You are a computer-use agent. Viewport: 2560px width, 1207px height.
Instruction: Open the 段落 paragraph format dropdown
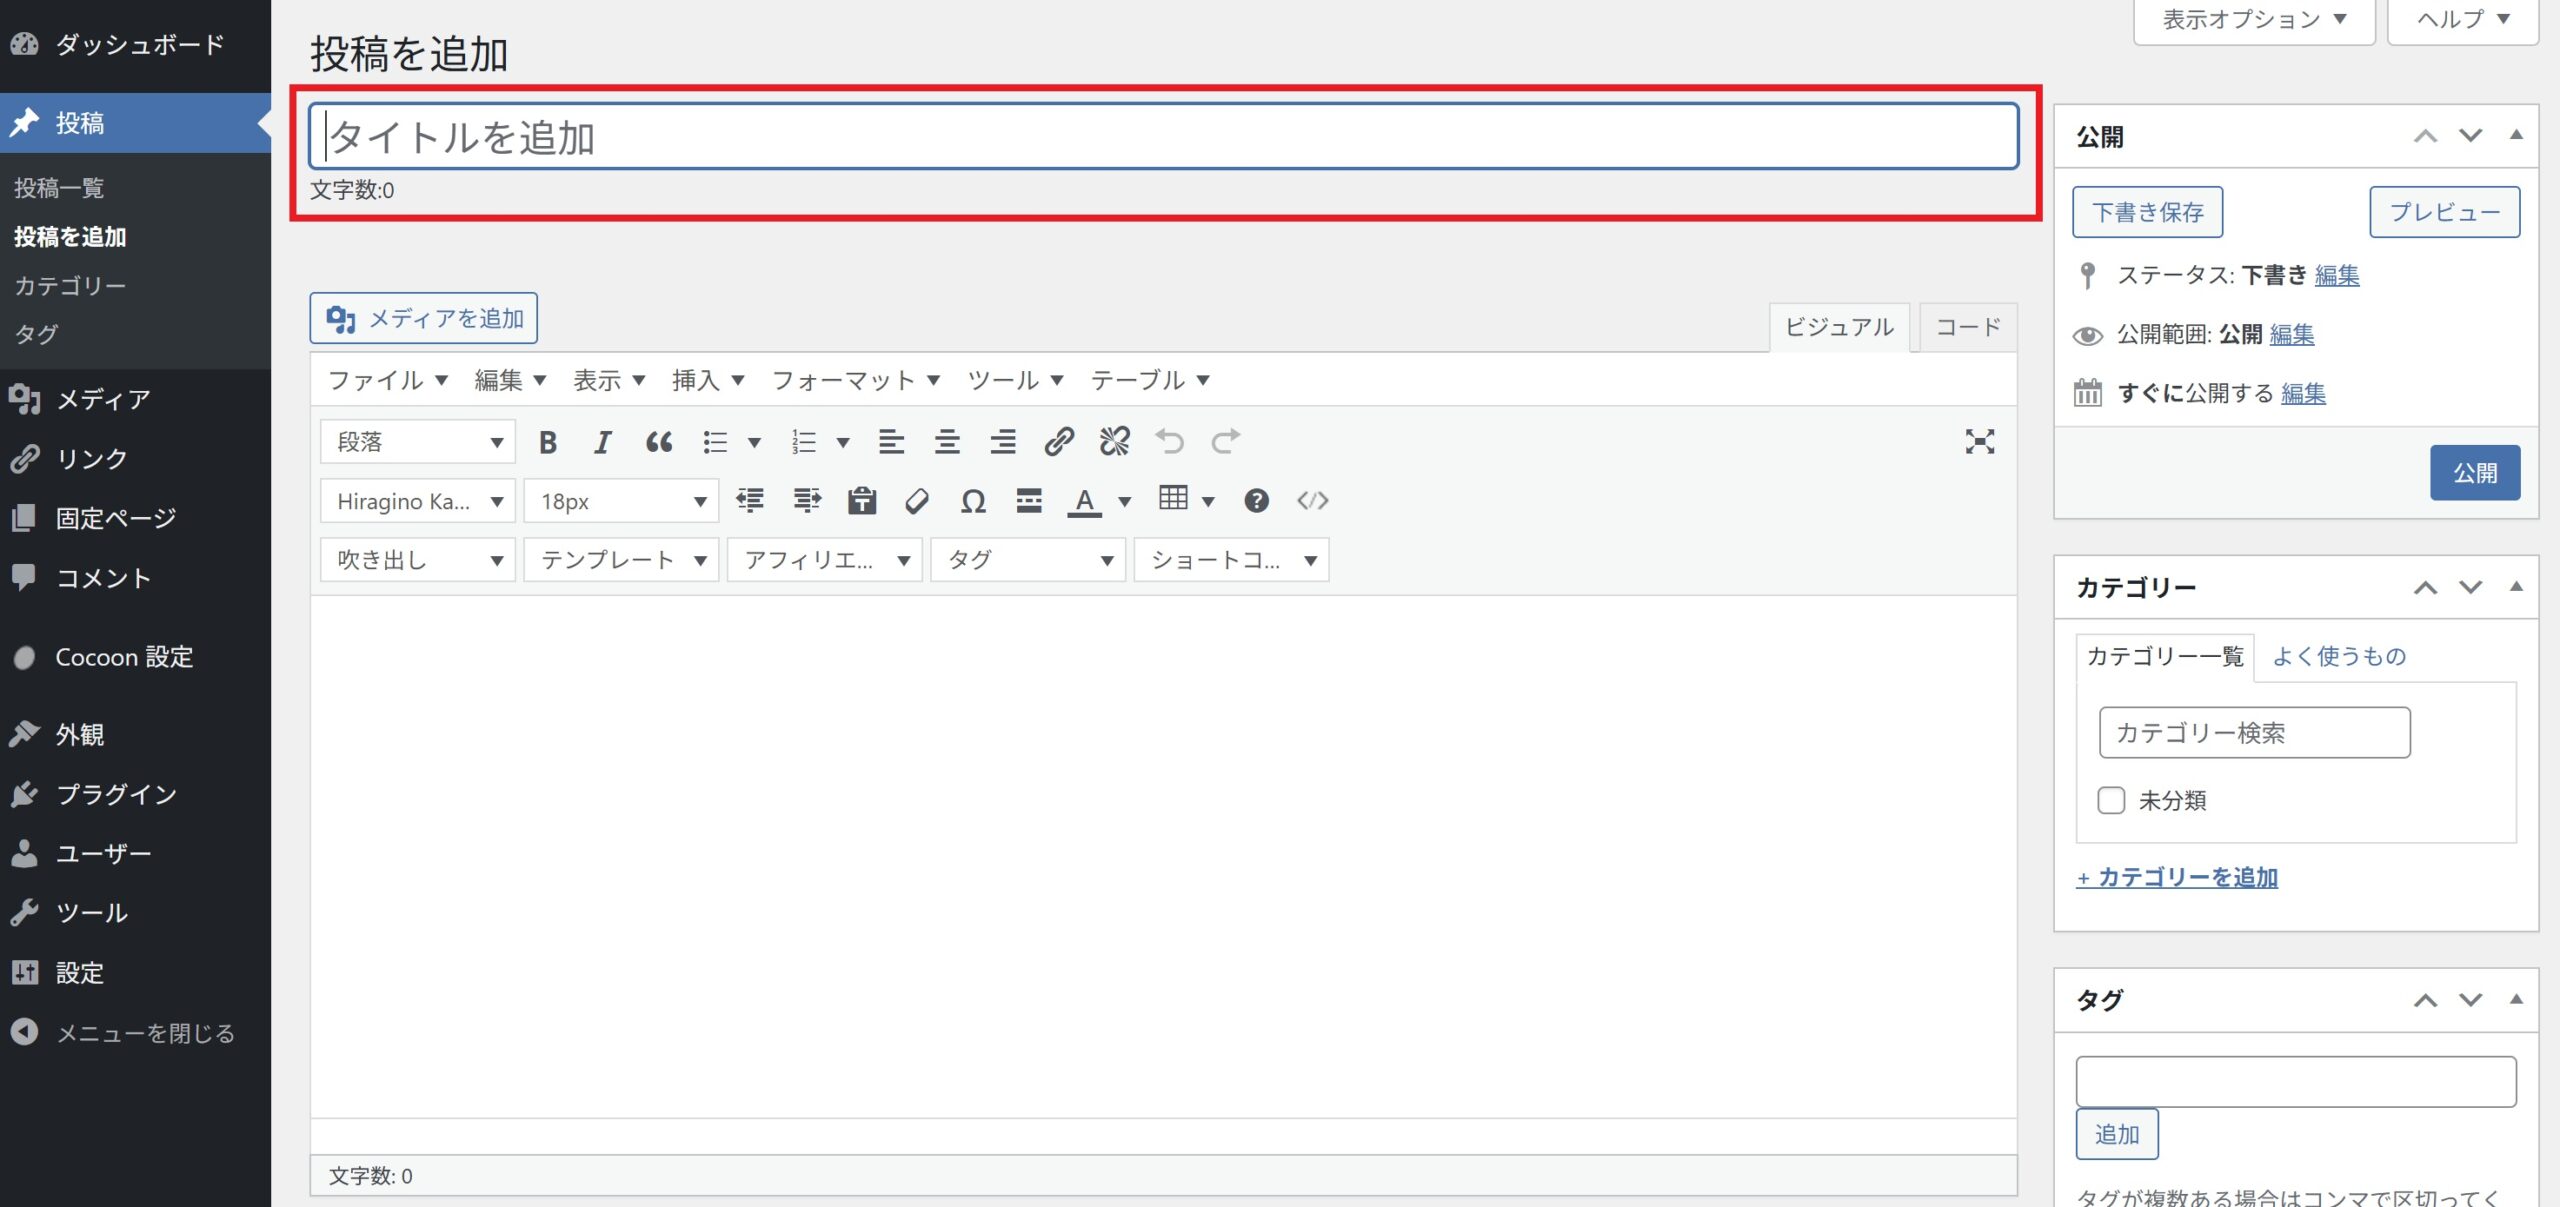(x=417, y=442)
